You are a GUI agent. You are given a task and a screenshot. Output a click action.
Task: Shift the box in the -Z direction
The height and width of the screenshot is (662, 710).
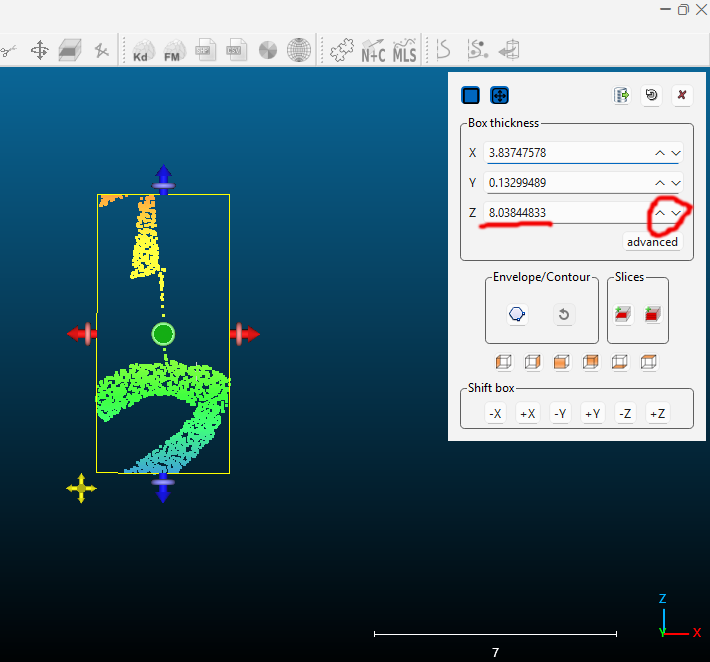624,414
